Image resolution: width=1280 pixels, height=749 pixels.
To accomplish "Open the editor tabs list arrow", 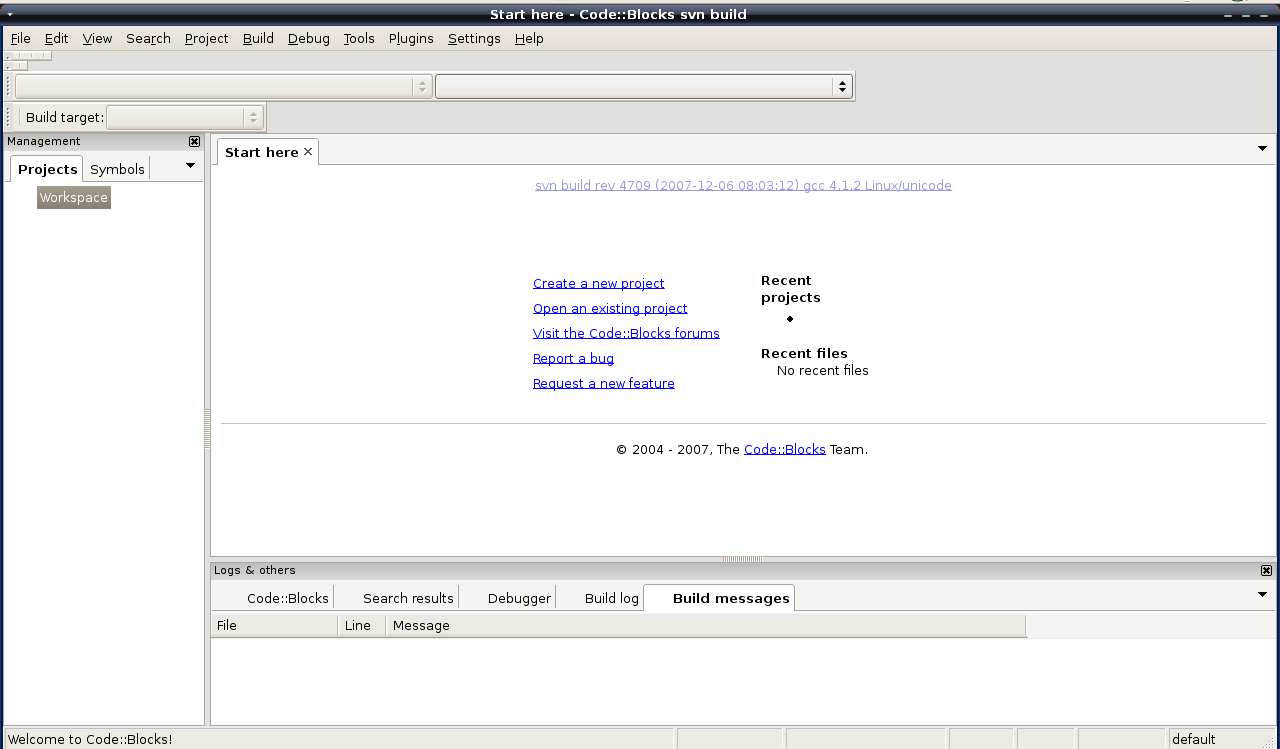I will coord(1262,148).
